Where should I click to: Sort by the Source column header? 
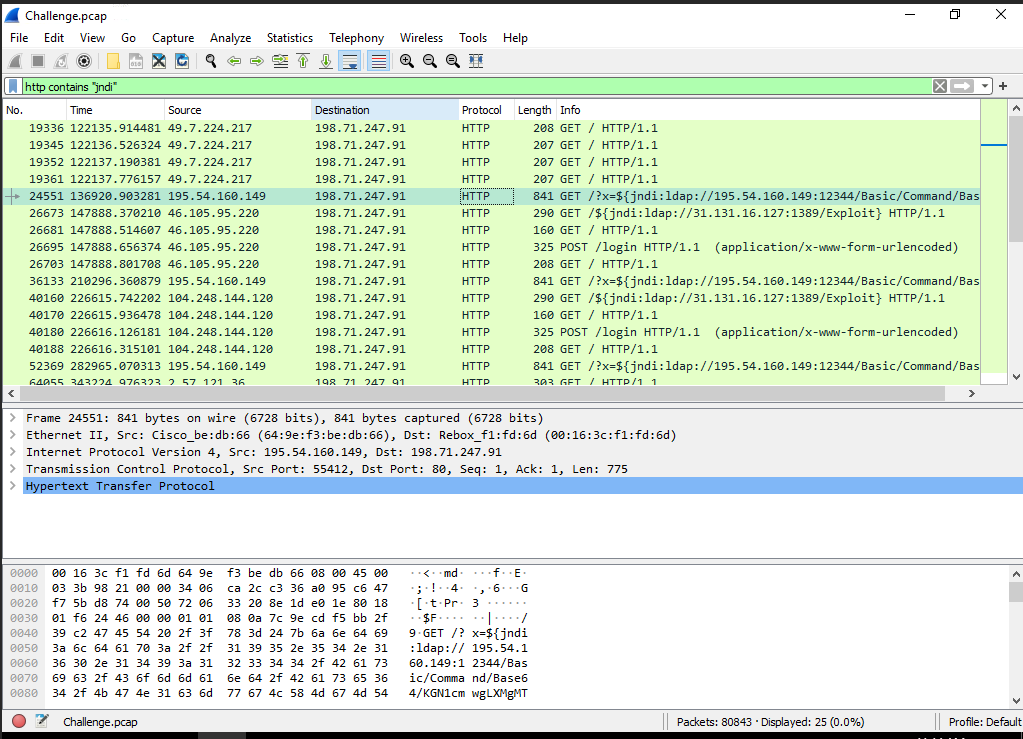(237, 110)
